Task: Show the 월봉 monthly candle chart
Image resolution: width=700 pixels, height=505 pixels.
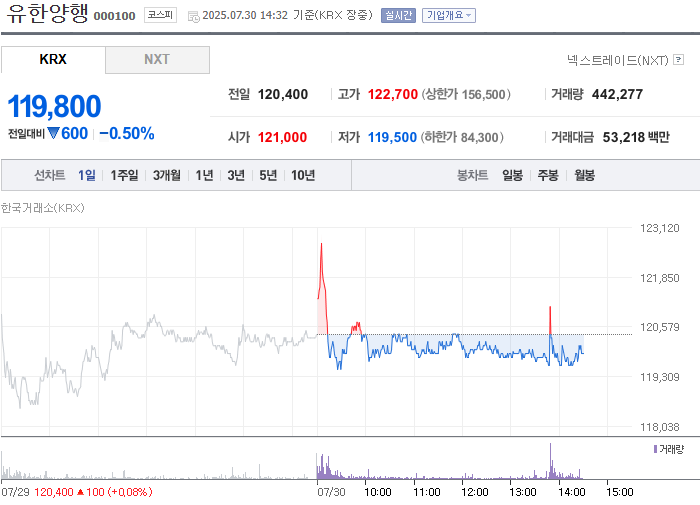Action: click(584, 175)
